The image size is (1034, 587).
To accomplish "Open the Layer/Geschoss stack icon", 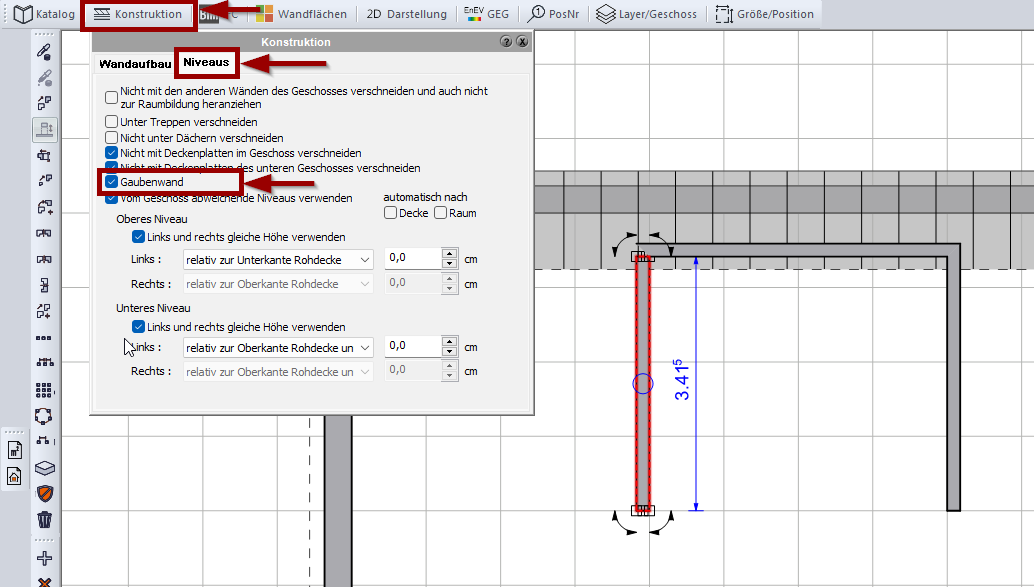I will click(x=605, y=14).
